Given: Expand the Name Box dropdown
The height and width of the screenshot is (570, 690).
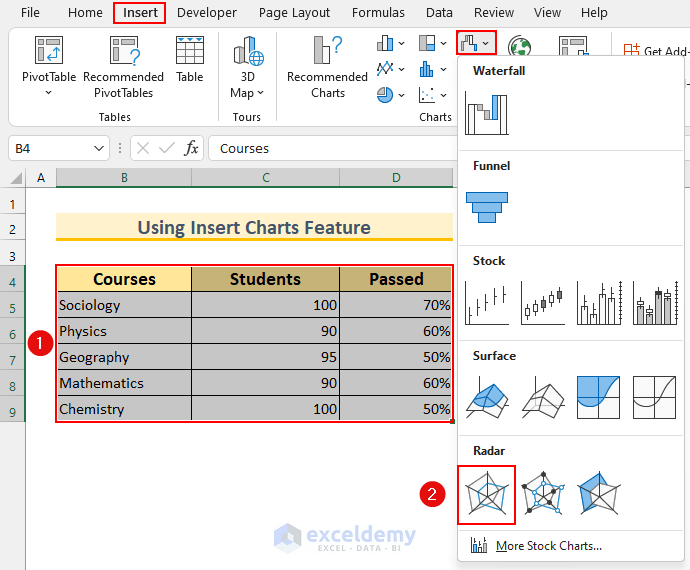Looking at the screenshot, I should point(99,149).
